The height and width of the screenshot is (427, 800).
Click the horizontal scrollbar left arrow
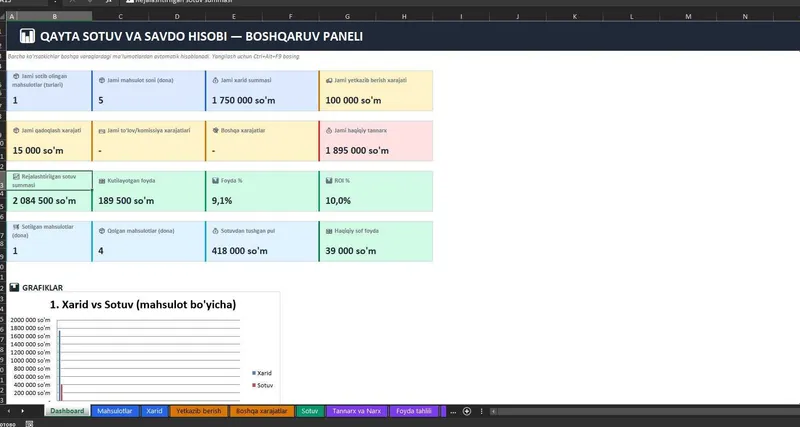493,411
